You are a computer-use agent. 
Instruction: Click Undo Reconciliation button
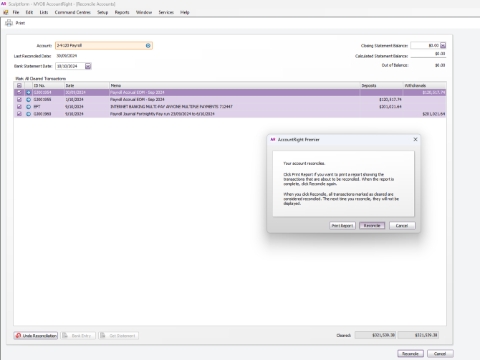[36, 336]
